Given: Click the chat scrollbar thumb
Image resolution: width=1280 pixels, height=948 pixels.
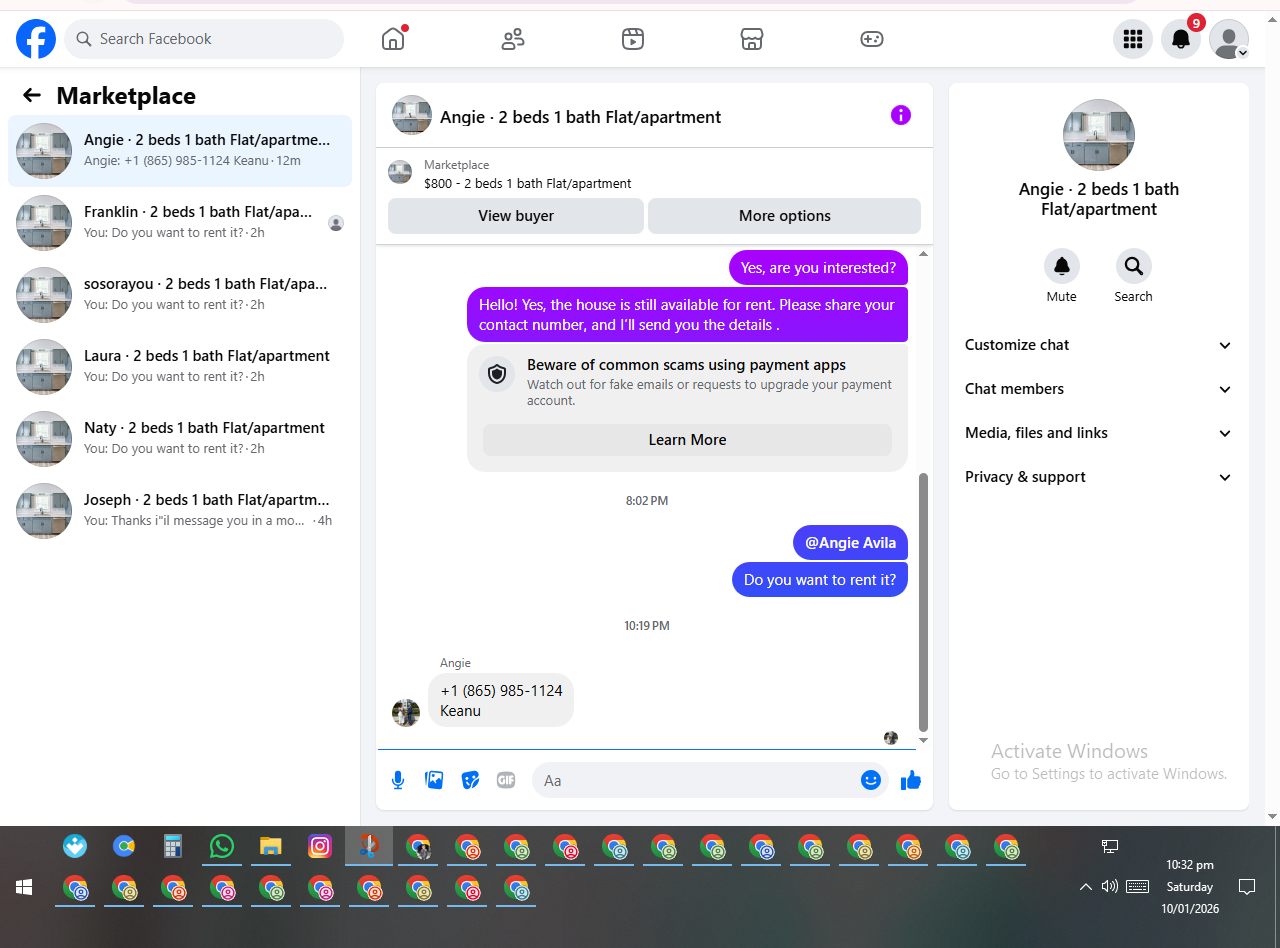Looking at the screenshot, I should [923, 603].
